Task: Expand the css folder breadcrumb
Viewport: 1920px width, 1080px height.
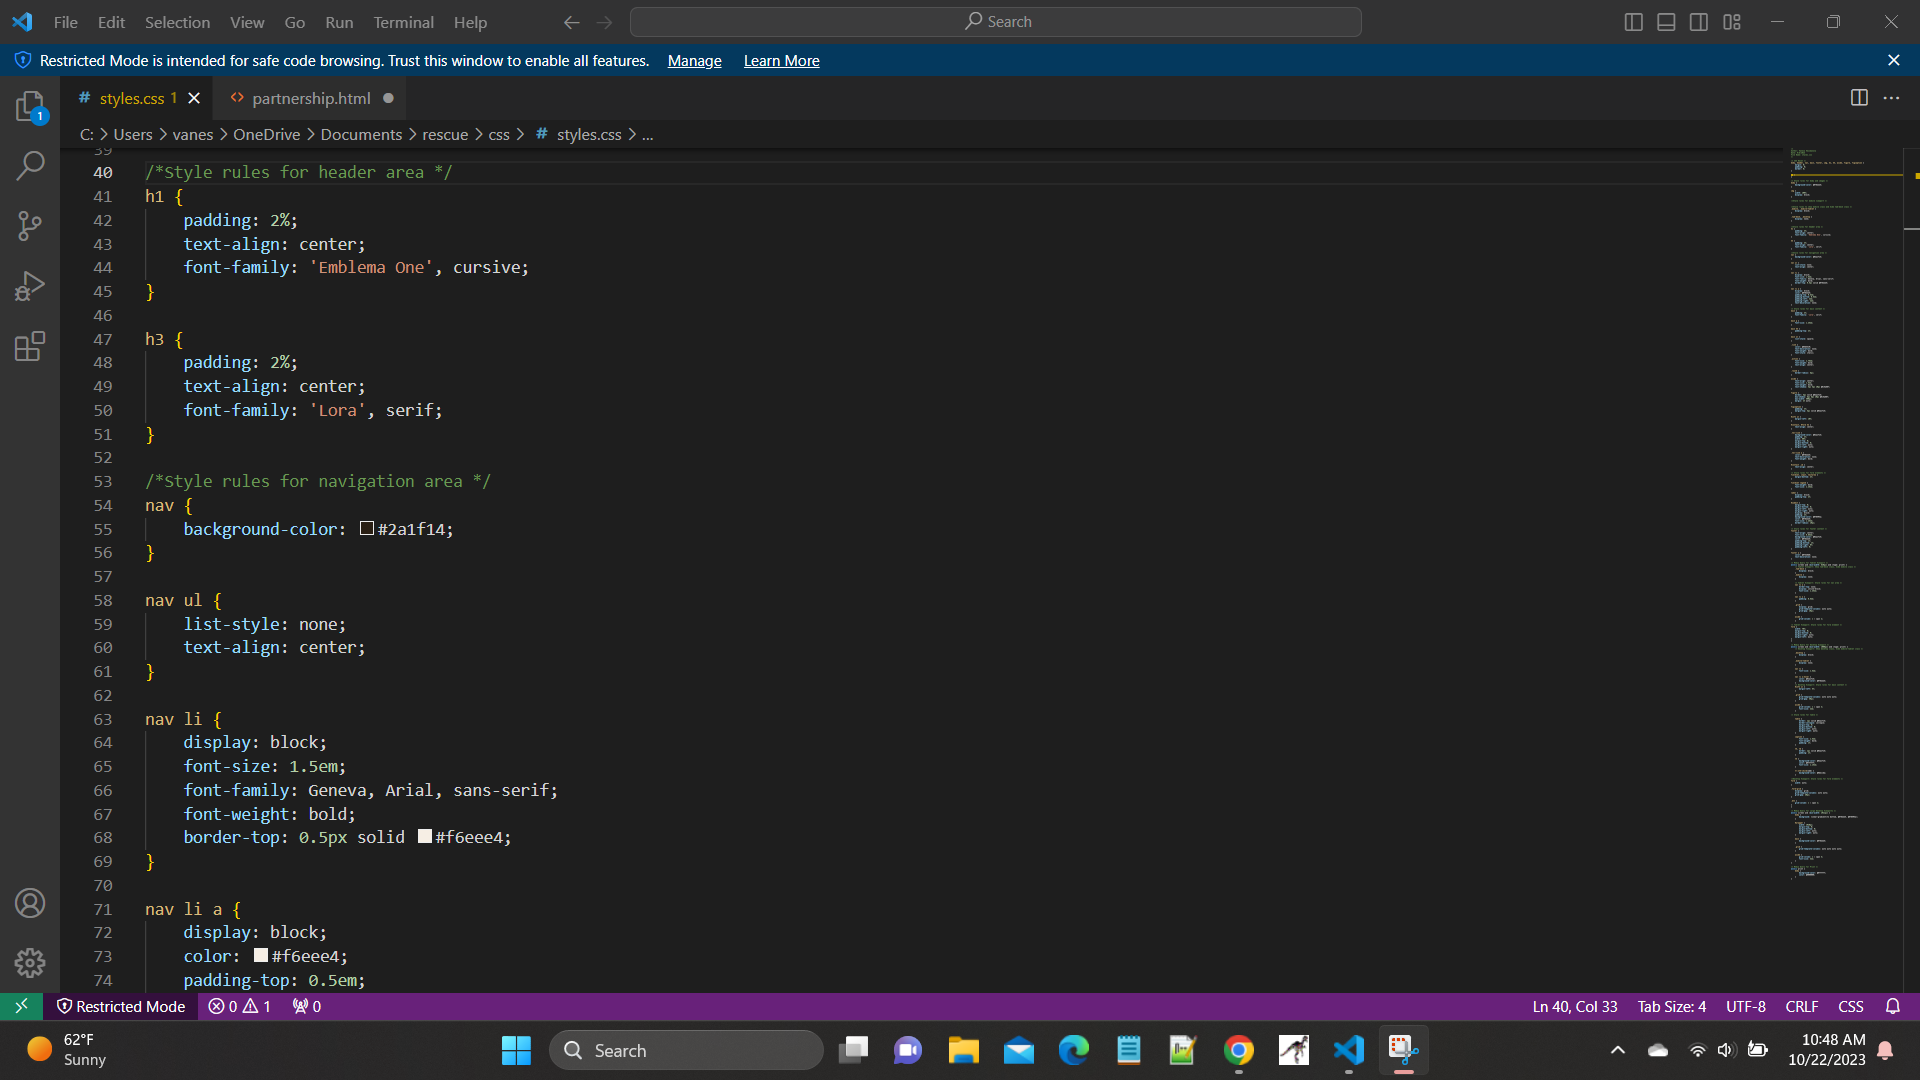Action: (499, 134)
